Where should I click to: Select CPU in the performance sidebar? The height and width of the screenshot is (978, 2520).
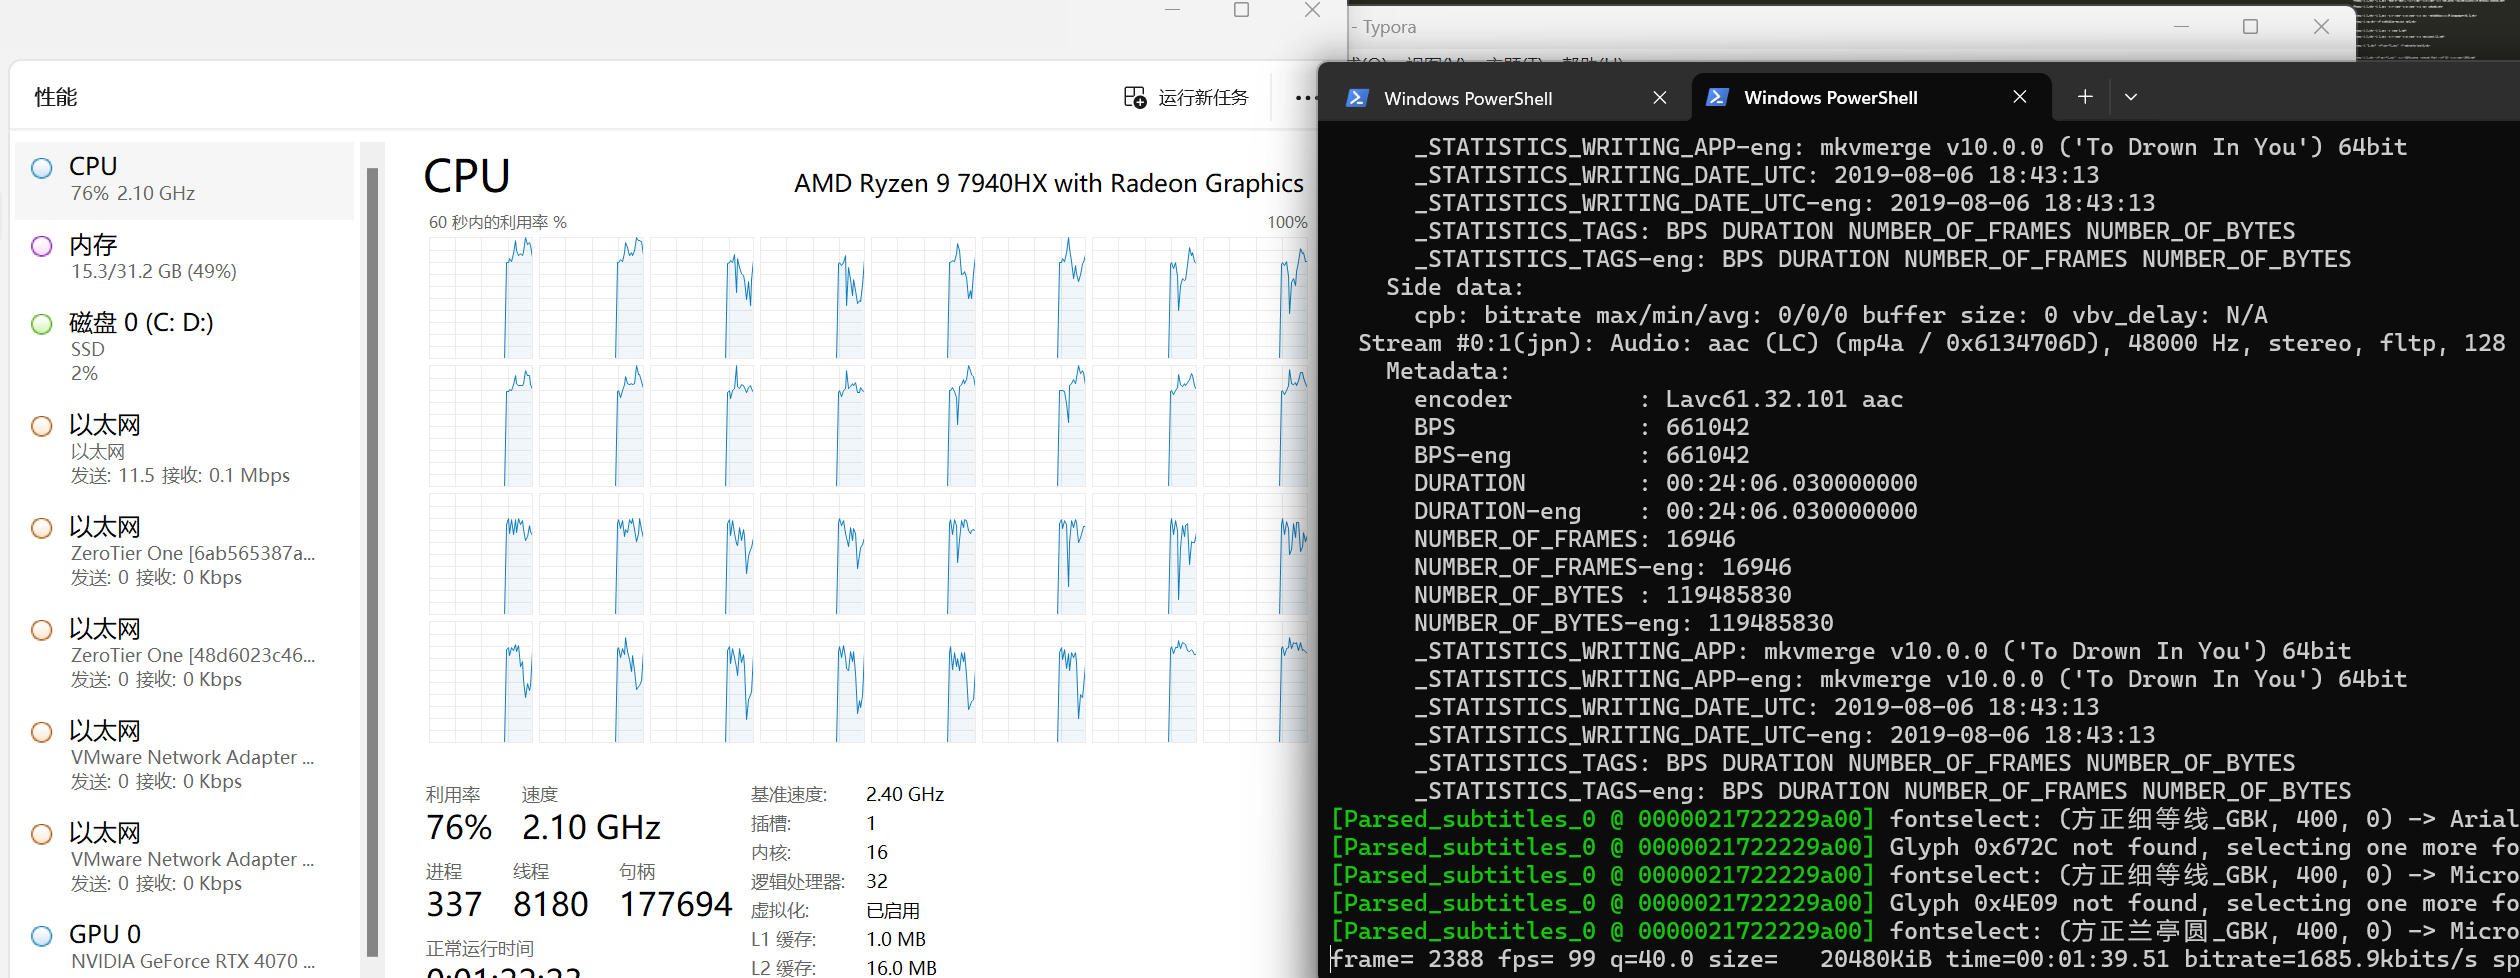click(185, 179)
